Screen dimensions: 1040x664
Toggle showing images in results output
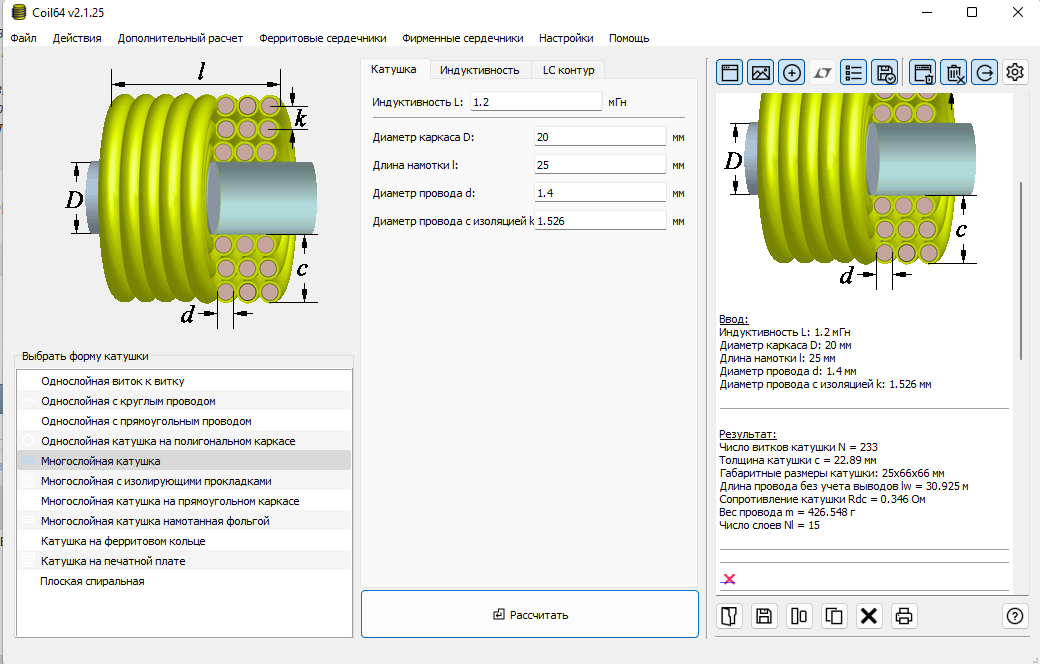click(x=760, y=72)
